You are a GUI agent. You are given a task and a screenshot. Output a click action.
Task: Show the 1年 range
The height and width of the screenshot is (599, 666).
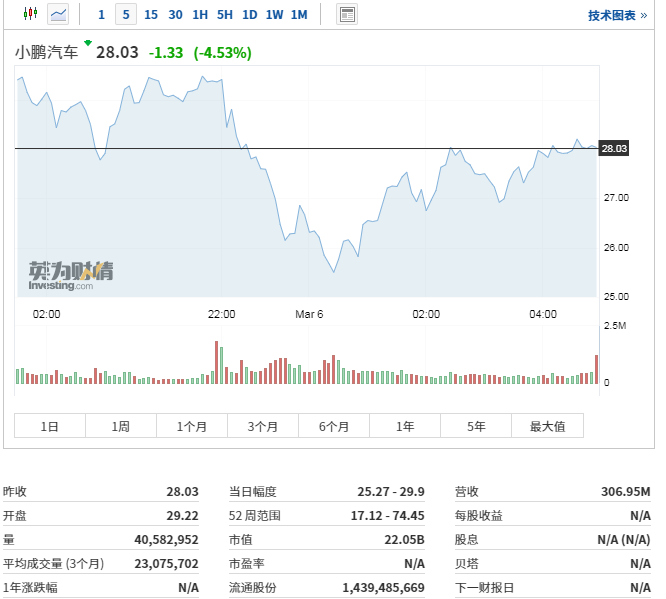click(x=405, y=426)
